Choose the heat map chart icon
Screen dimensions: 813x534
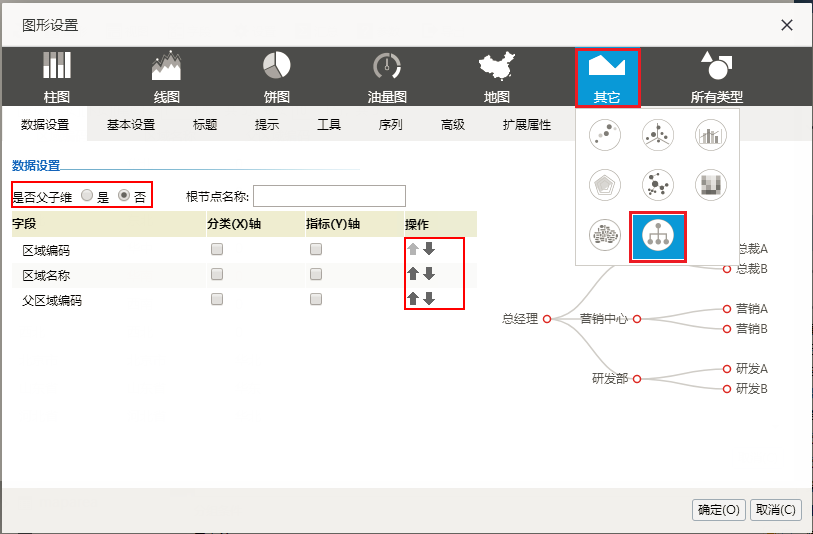click(x=710, y=185)
